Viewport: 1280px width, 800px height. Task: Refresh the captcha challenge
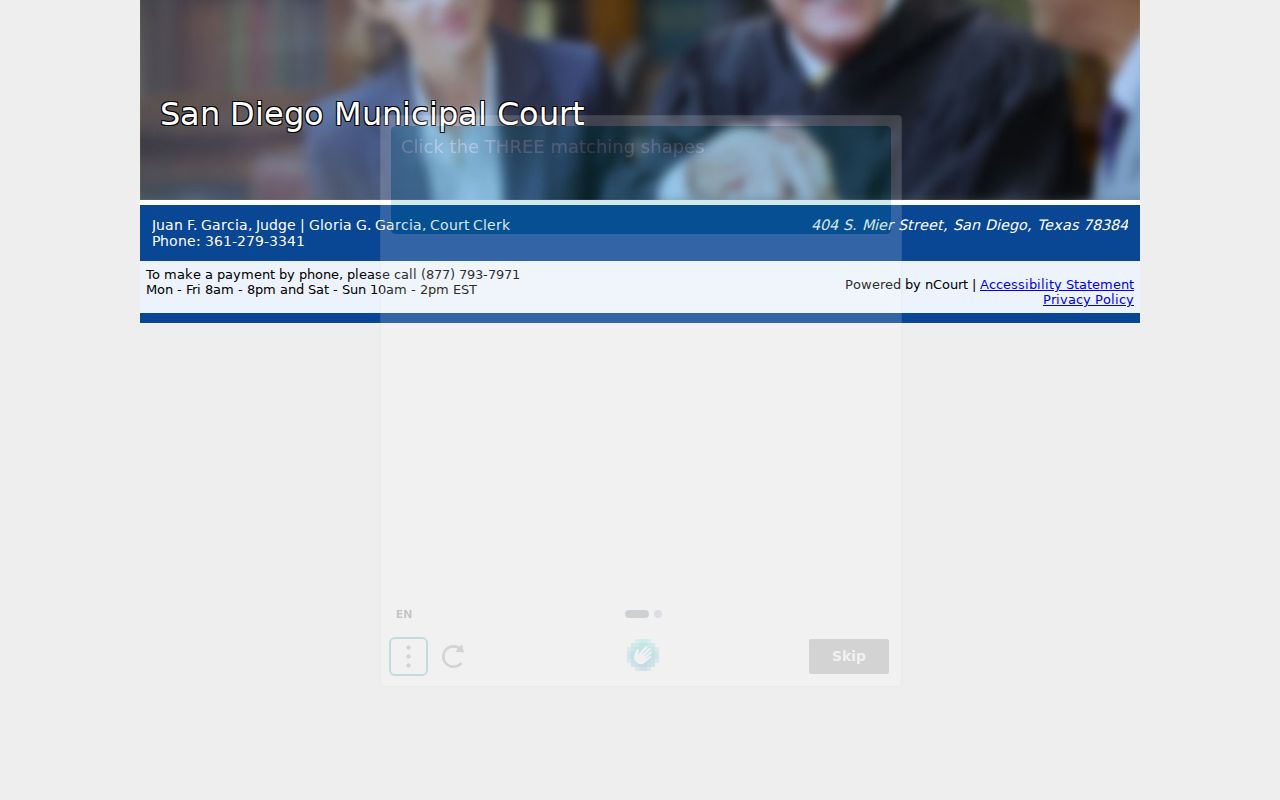pos(453,656)
